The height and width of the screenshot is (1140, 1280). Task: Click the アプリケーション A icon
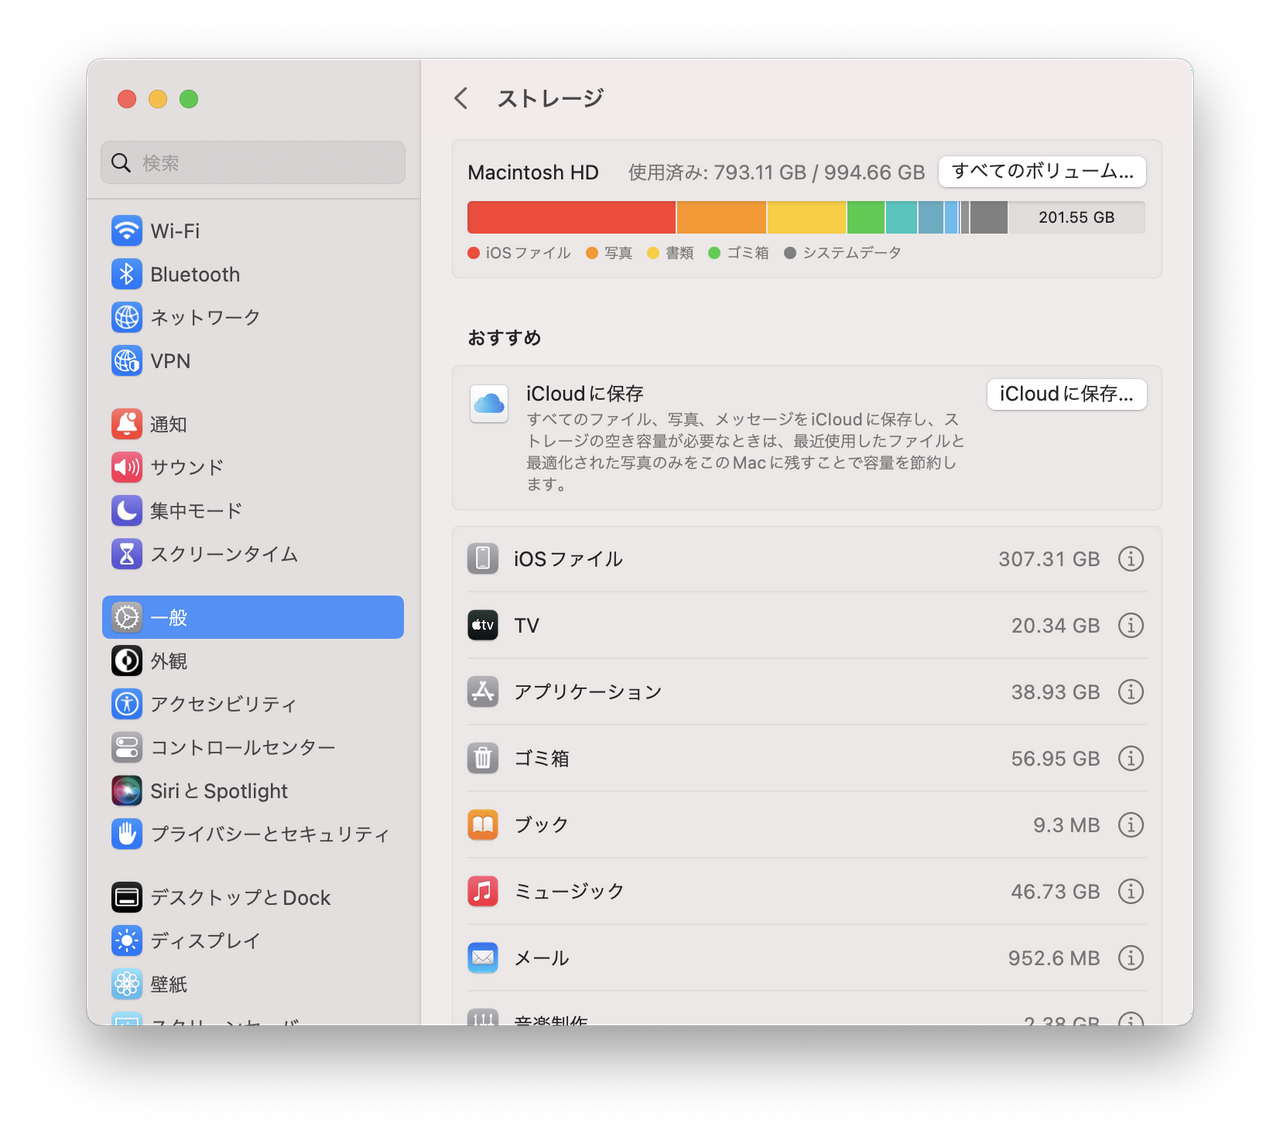click(482, 691)
